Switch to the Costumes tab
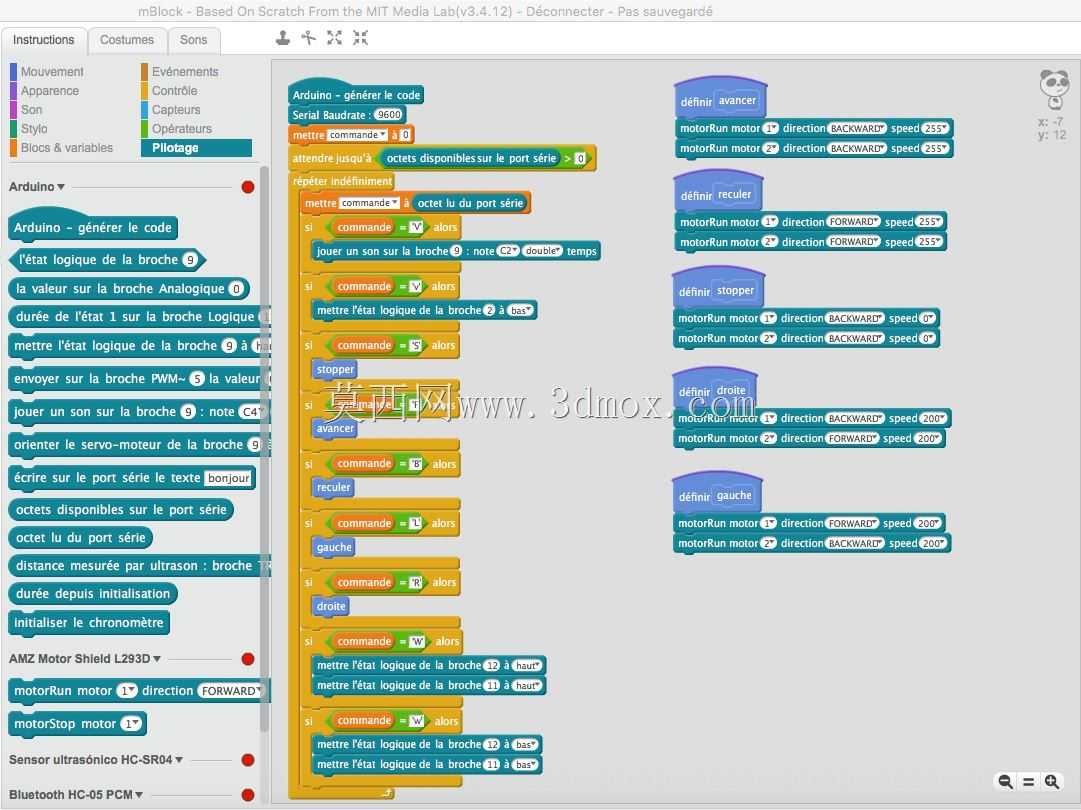 coord(127,40)
